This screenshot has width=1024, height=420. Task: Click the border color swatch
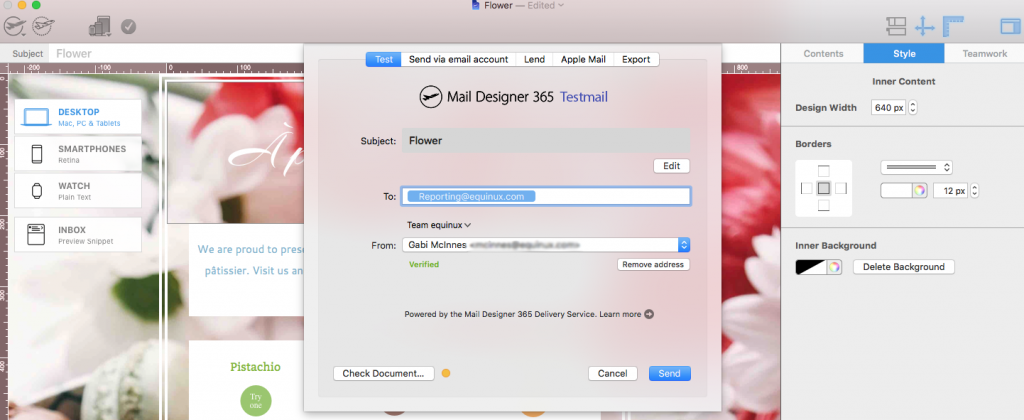coord(896,191)
